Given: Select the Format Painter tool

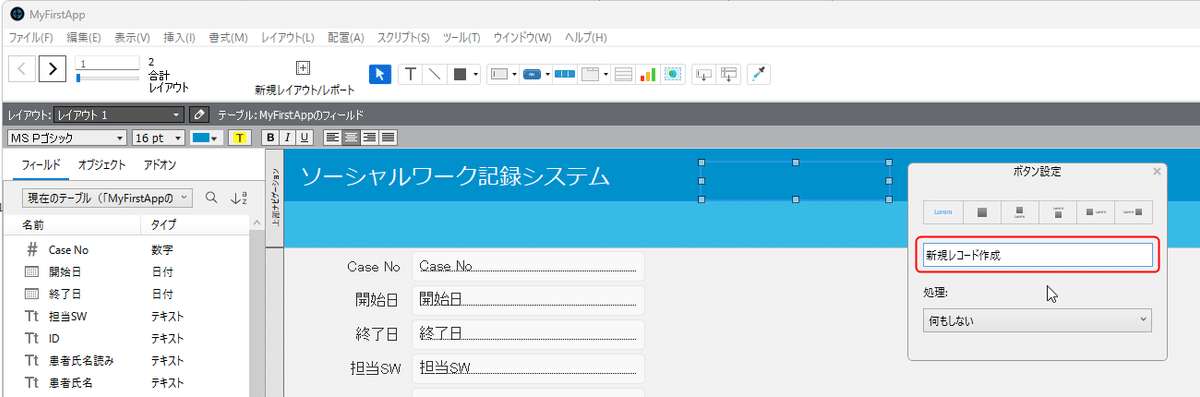Looking at the screenshot, I should [x=760, y=74].
